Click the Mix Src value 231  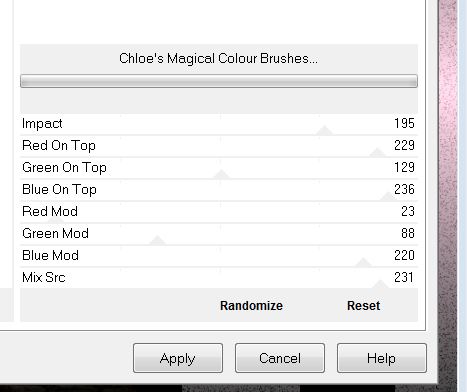click(404, 277)
